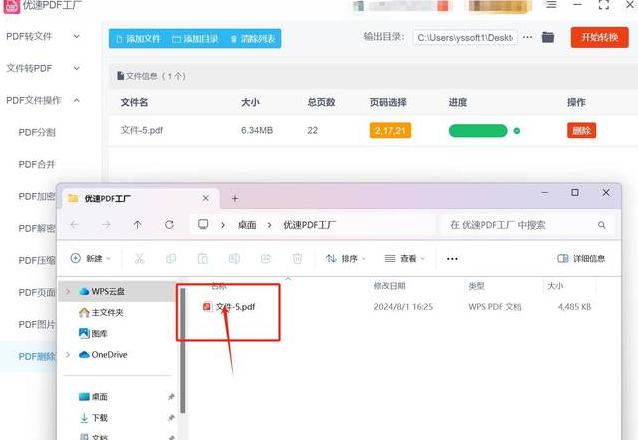
Task: Select PDF加密 in sidebar
Action: [x=37, y=196]
